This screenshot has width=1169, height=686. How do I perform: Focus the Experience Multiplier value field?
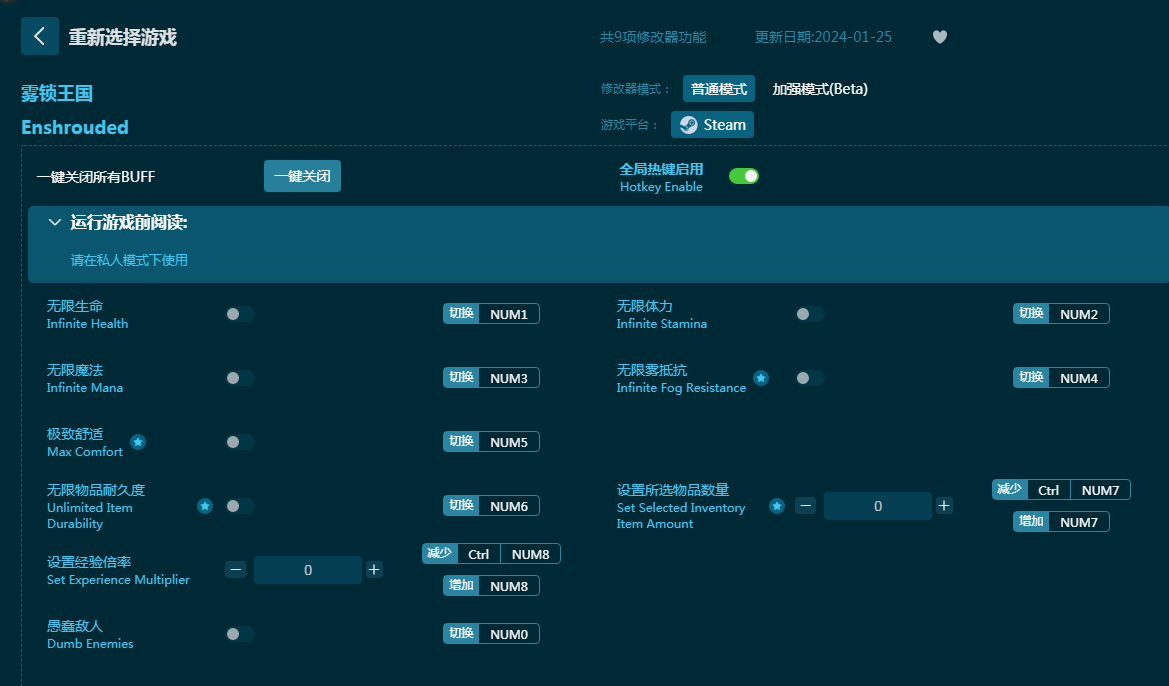[308, 570]
